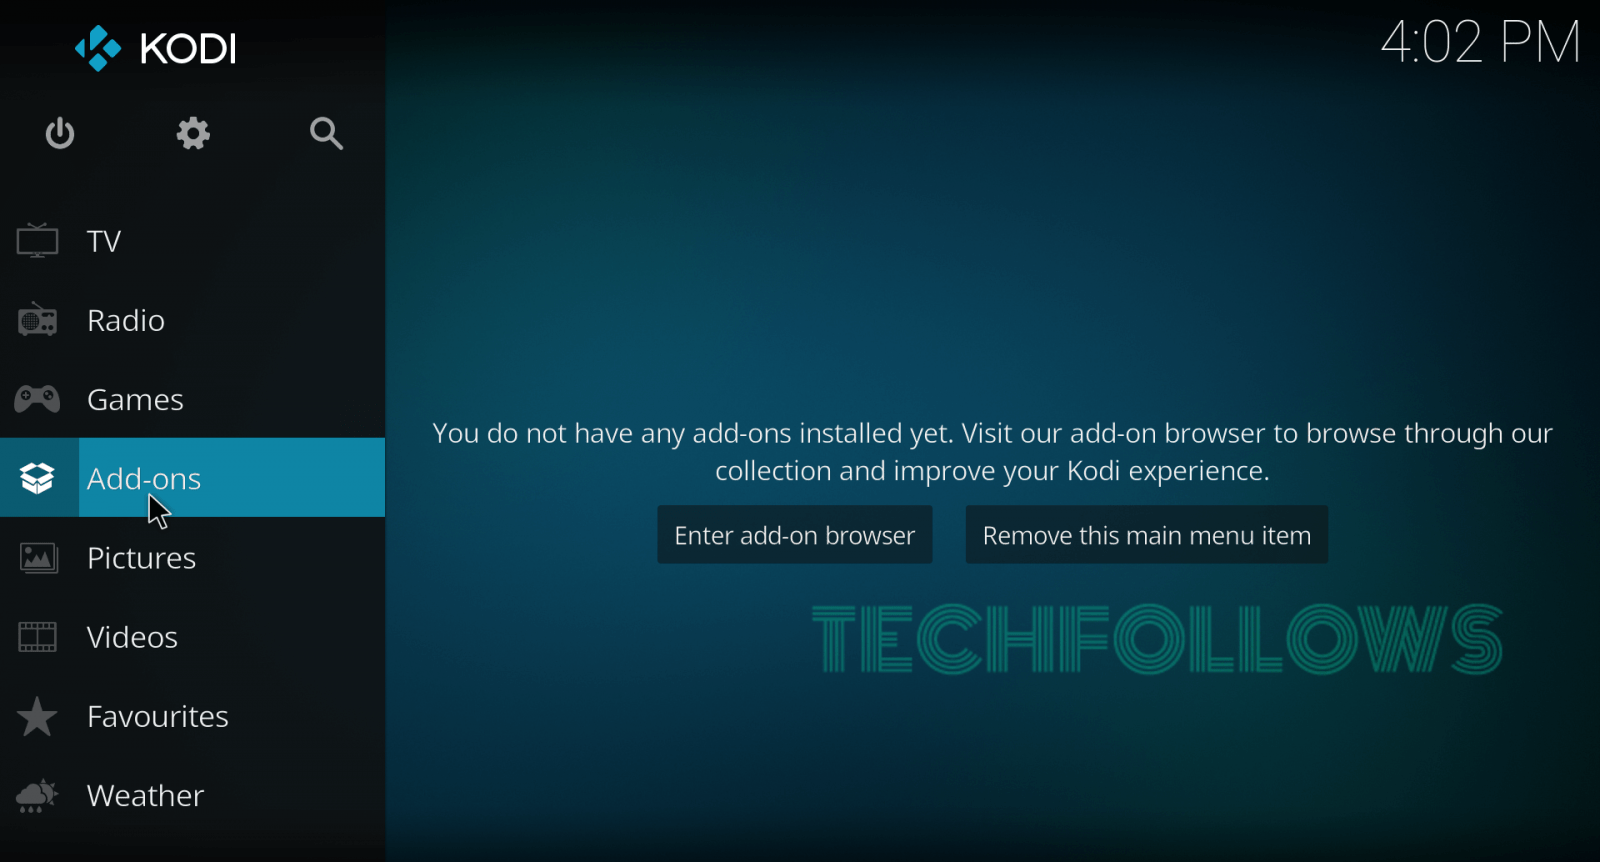The width and height of the screenshot is (1600, 862).
Task: Click the Kodi logo
Action: [156, 48]
